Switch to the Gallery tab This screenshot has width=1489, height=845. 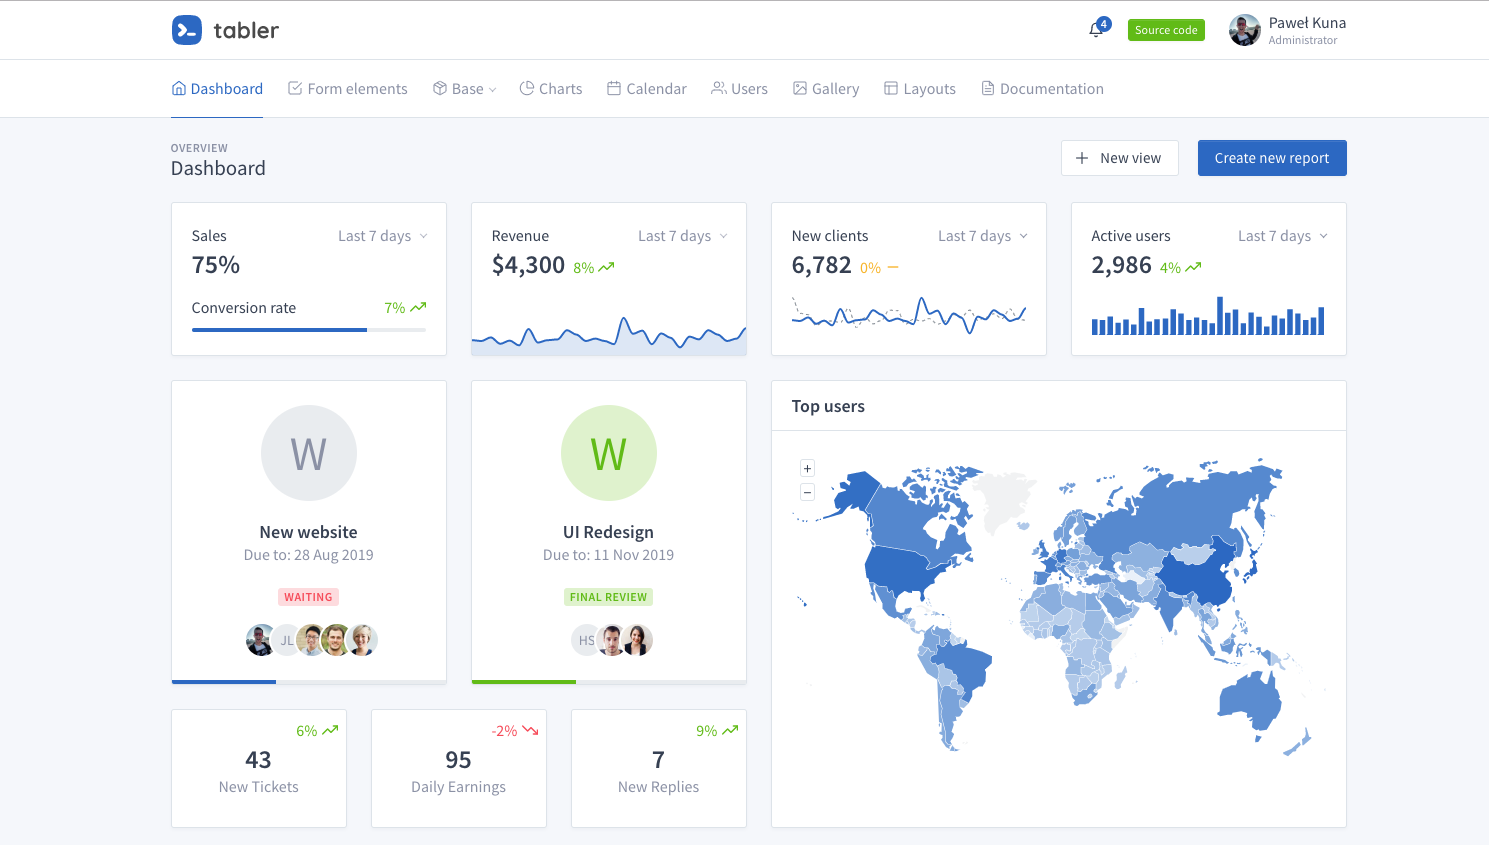826,89
